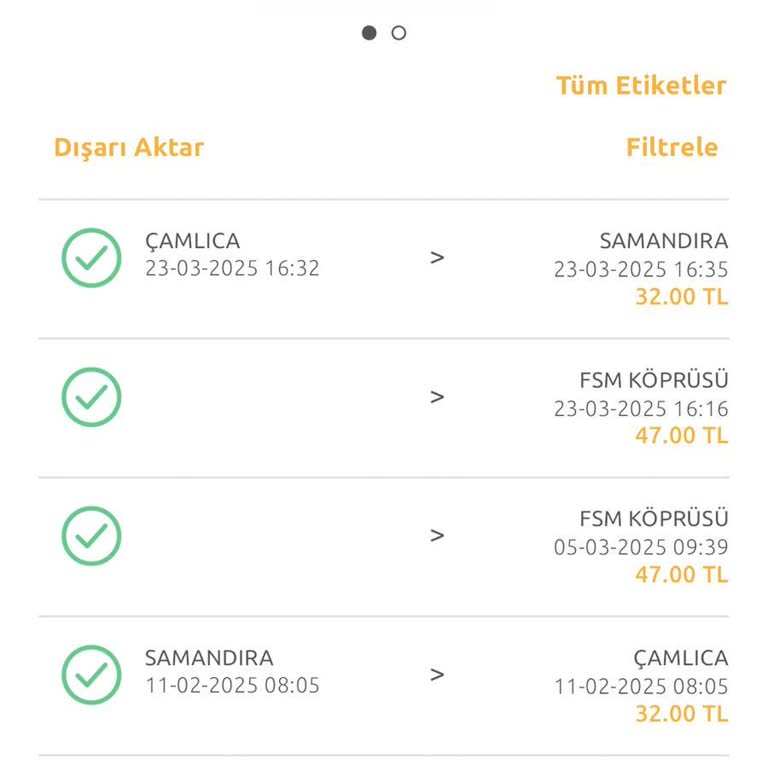Click green checkmark for FSM KÖPRÜSÜ 16:16 toll

pyautogui.click(x=91, y=397)
